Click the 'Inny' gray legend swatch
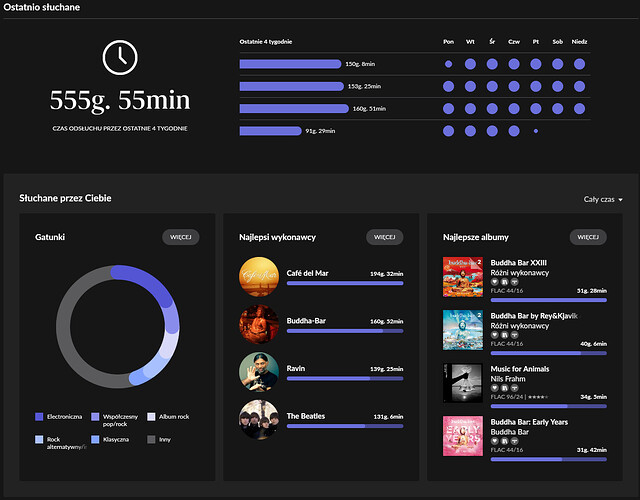This screenshot has width=640, height=500. [x=152, y=439]
